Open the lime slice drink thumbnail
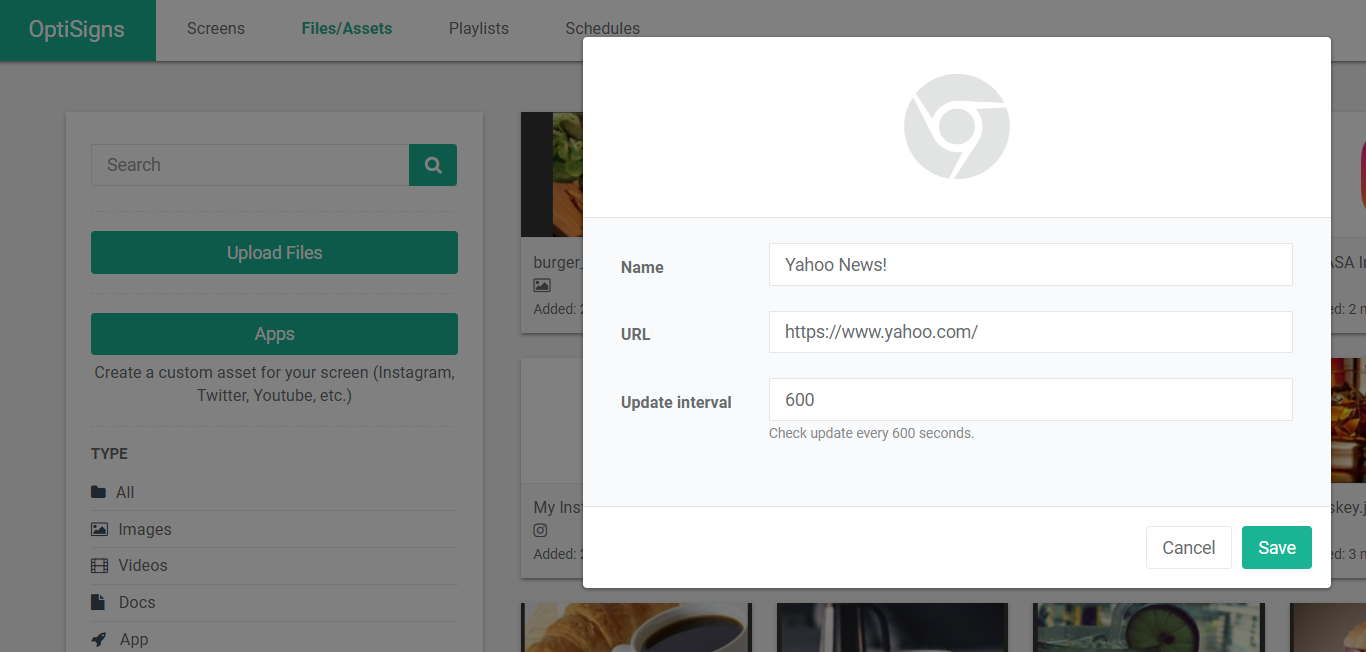 (x=1149, y=627)
